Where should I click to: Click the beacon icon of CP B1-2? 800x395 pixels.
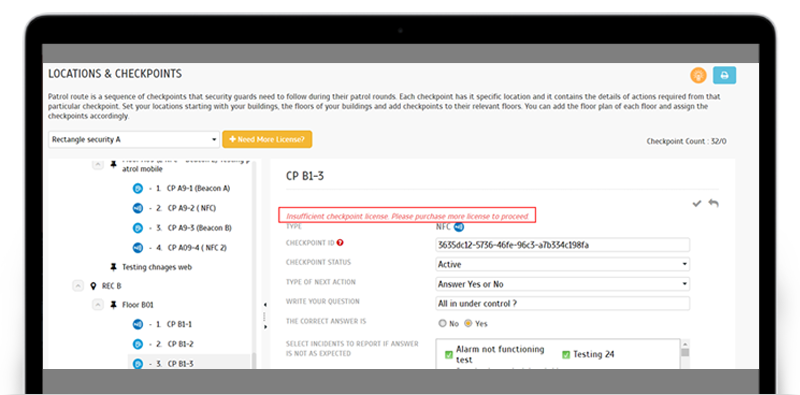137,344
